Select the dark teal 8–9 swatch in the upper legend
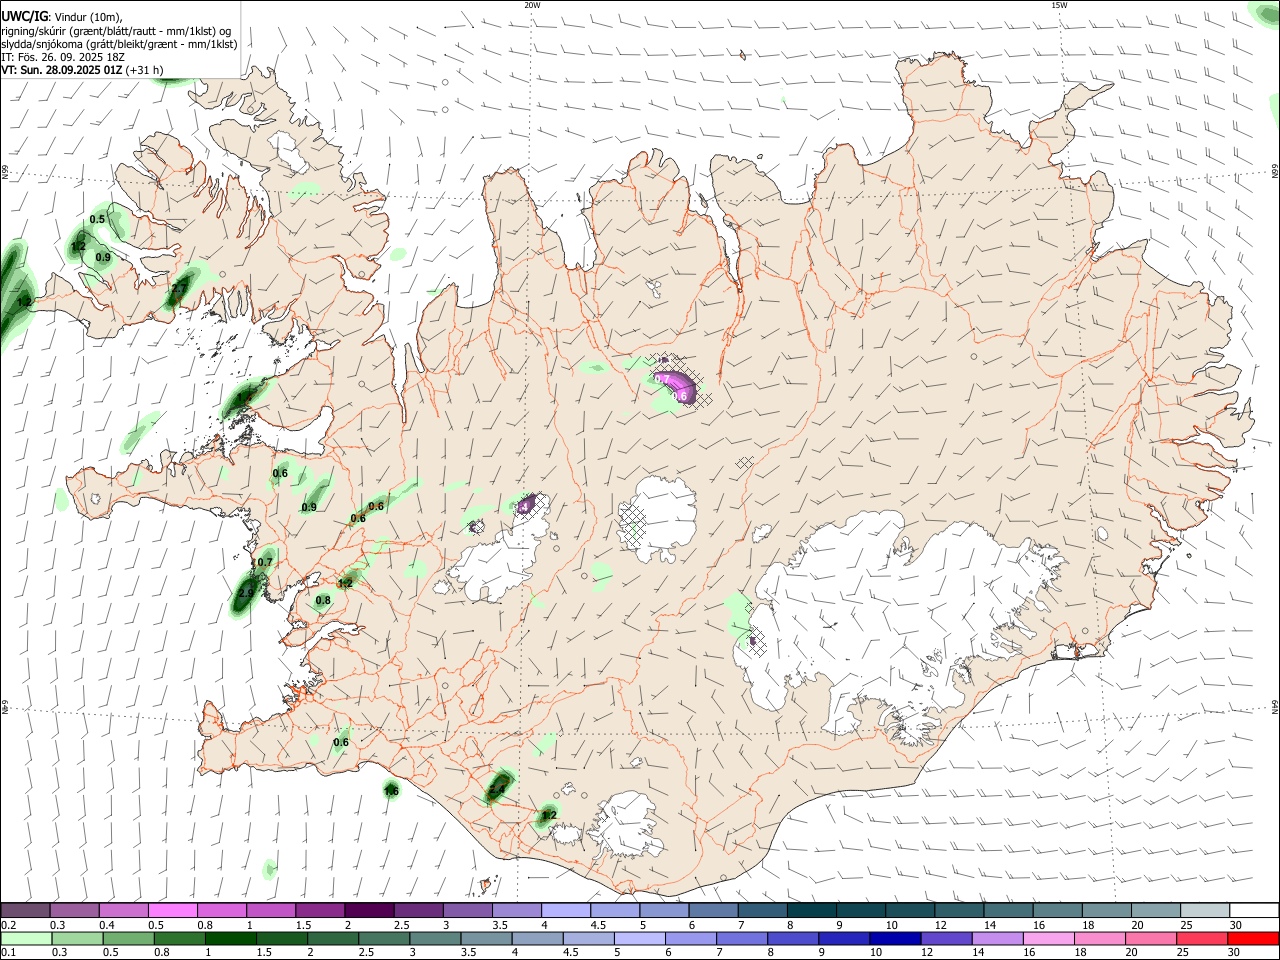The image size is (1280, 960). pos(812,910)
